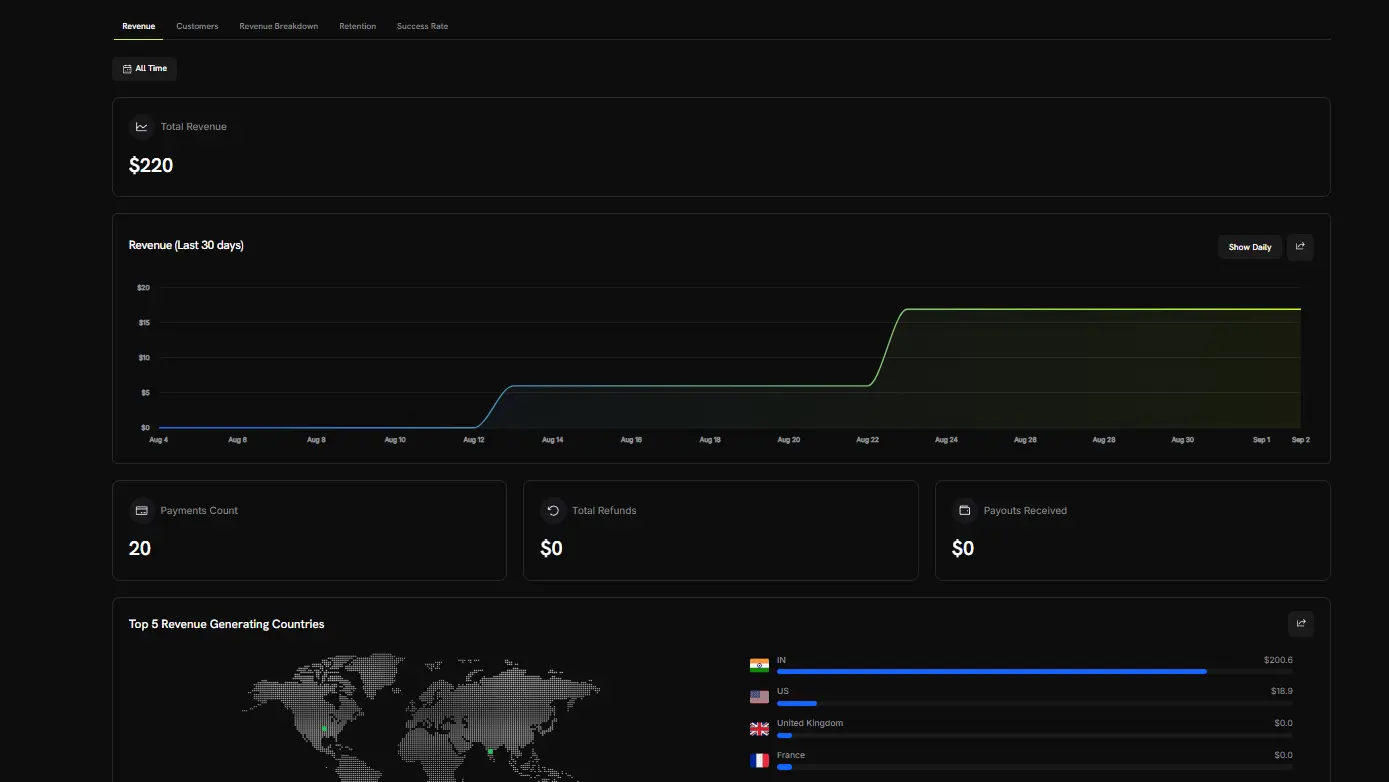Click the Aug 24 axis label
The image size is (1389, 782).
946,440
